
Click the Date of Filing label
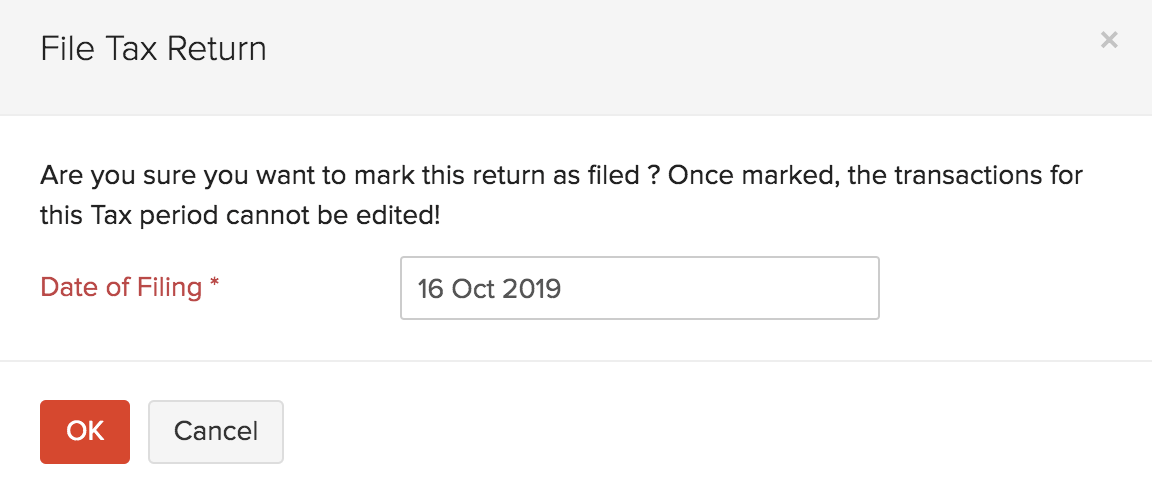[121, 288]
